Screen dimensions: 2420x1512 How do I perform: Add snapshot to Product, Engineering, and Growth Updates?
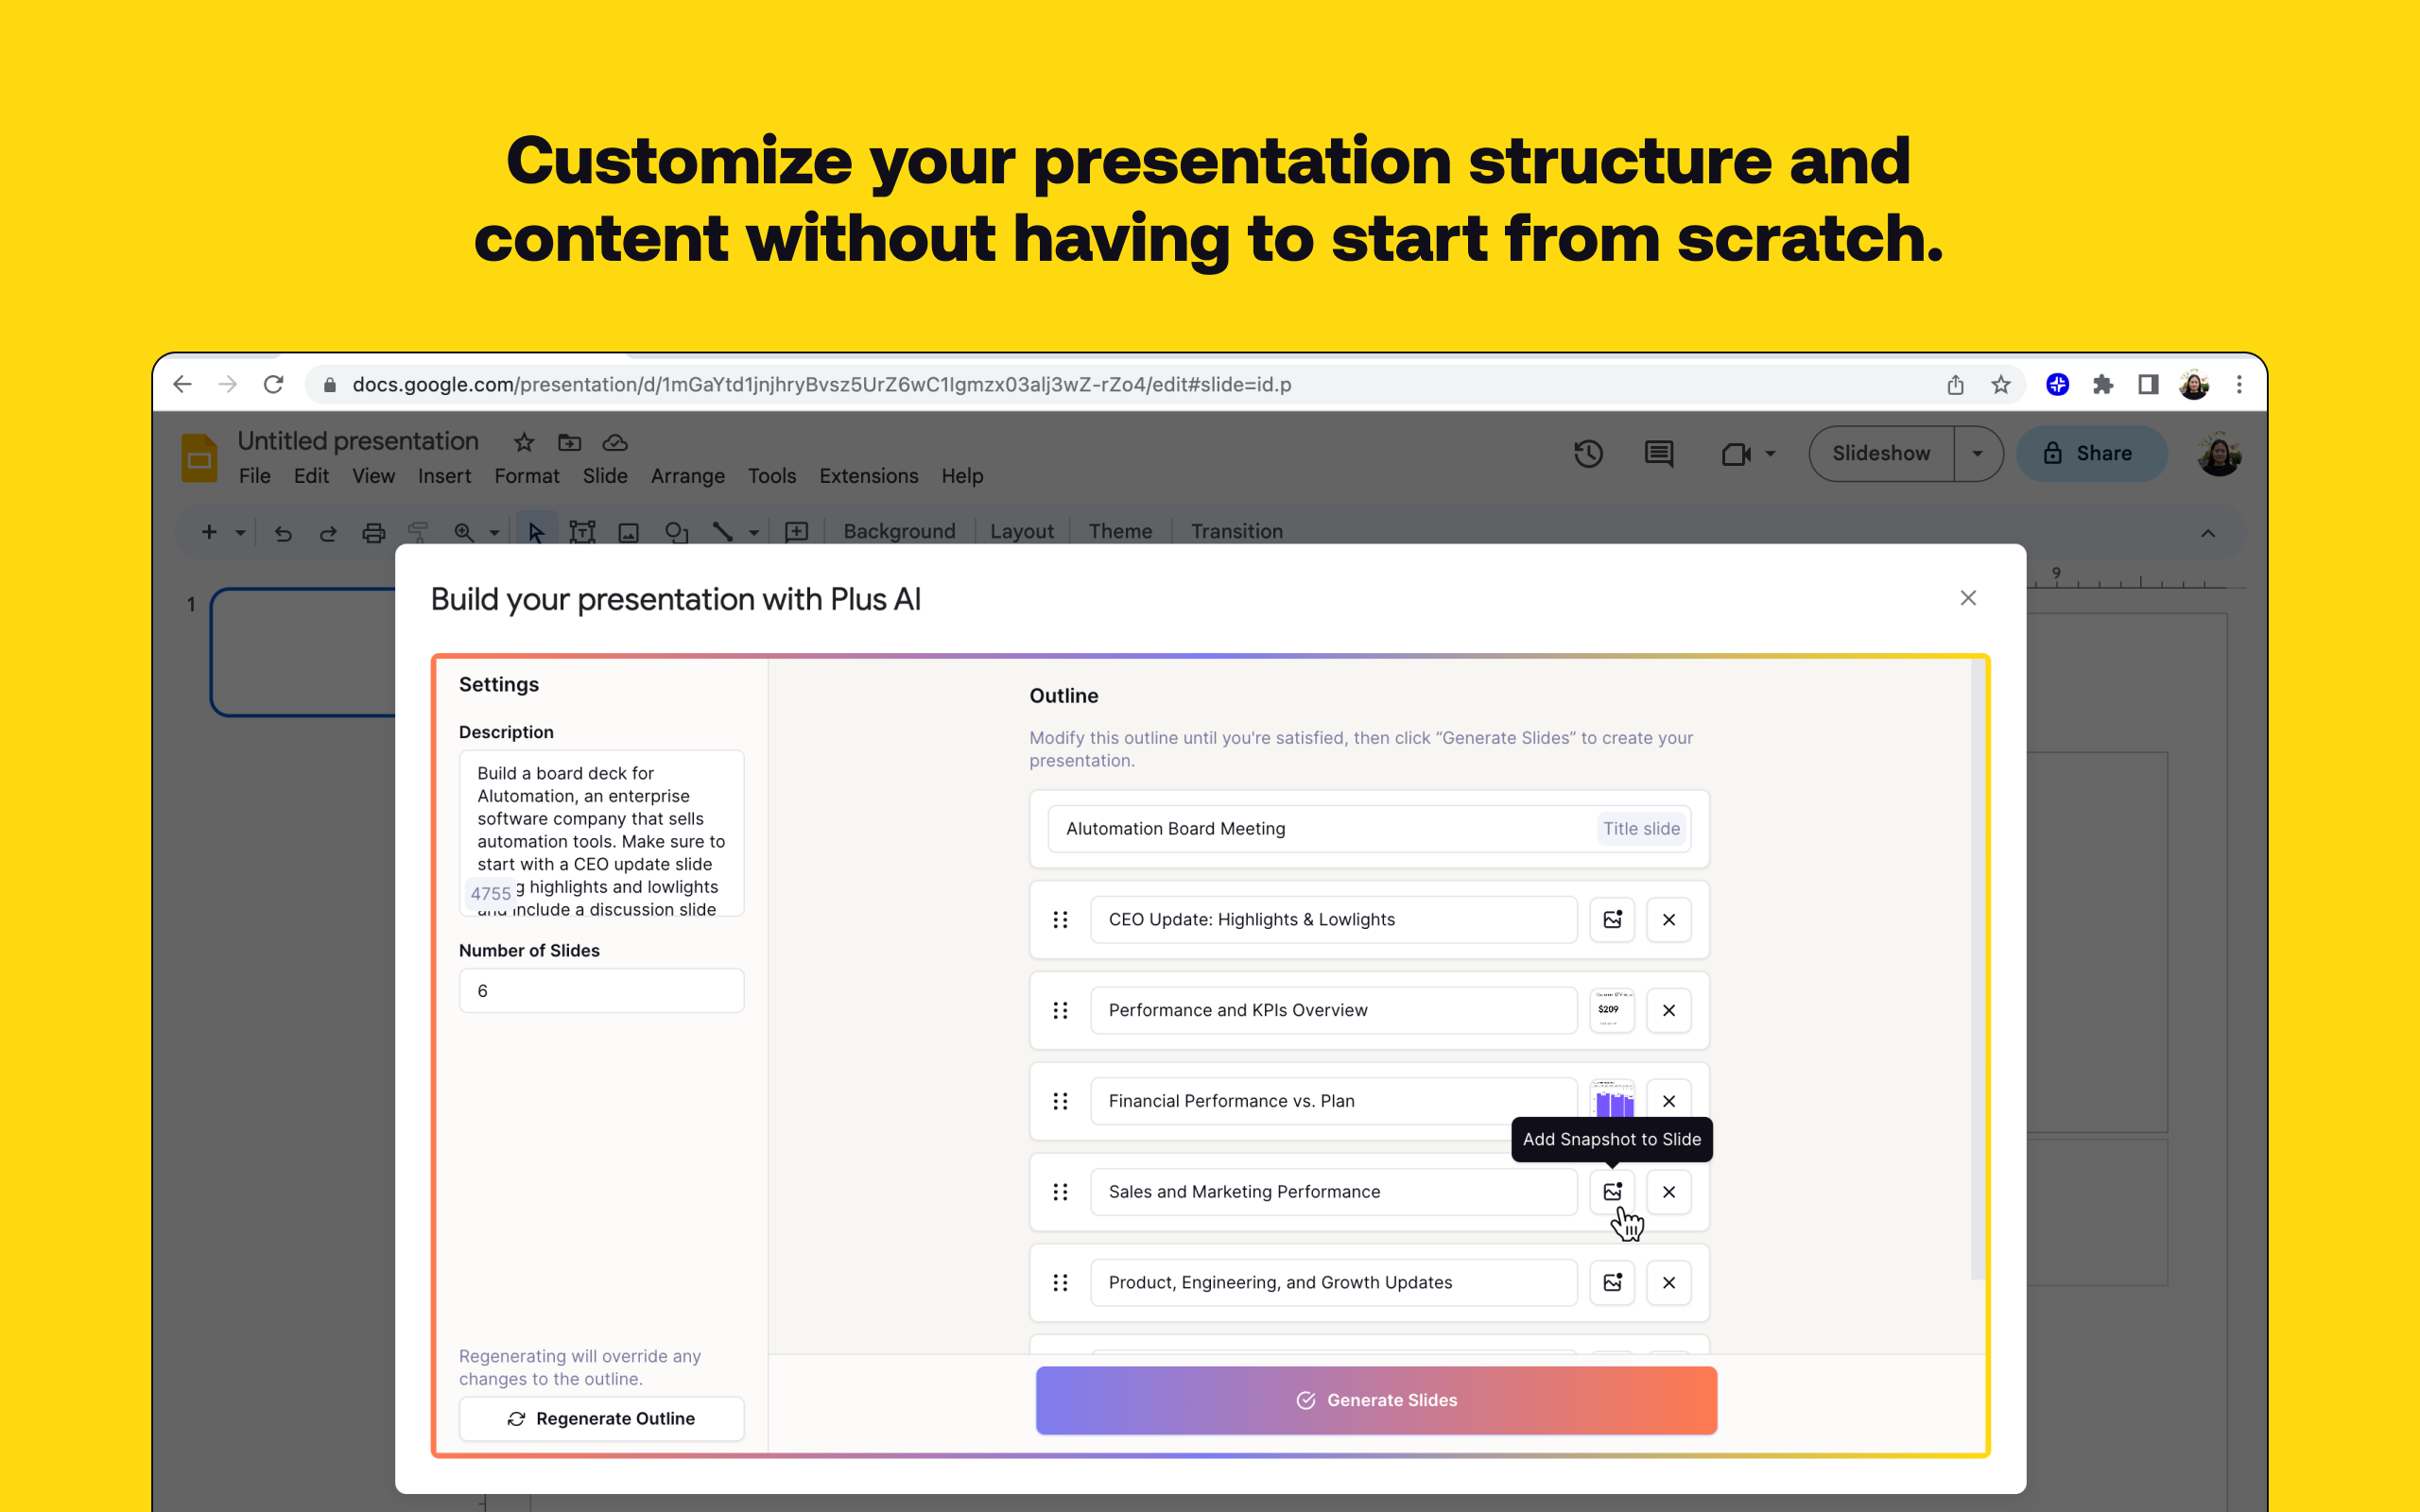click(x=1612, y=1283)
